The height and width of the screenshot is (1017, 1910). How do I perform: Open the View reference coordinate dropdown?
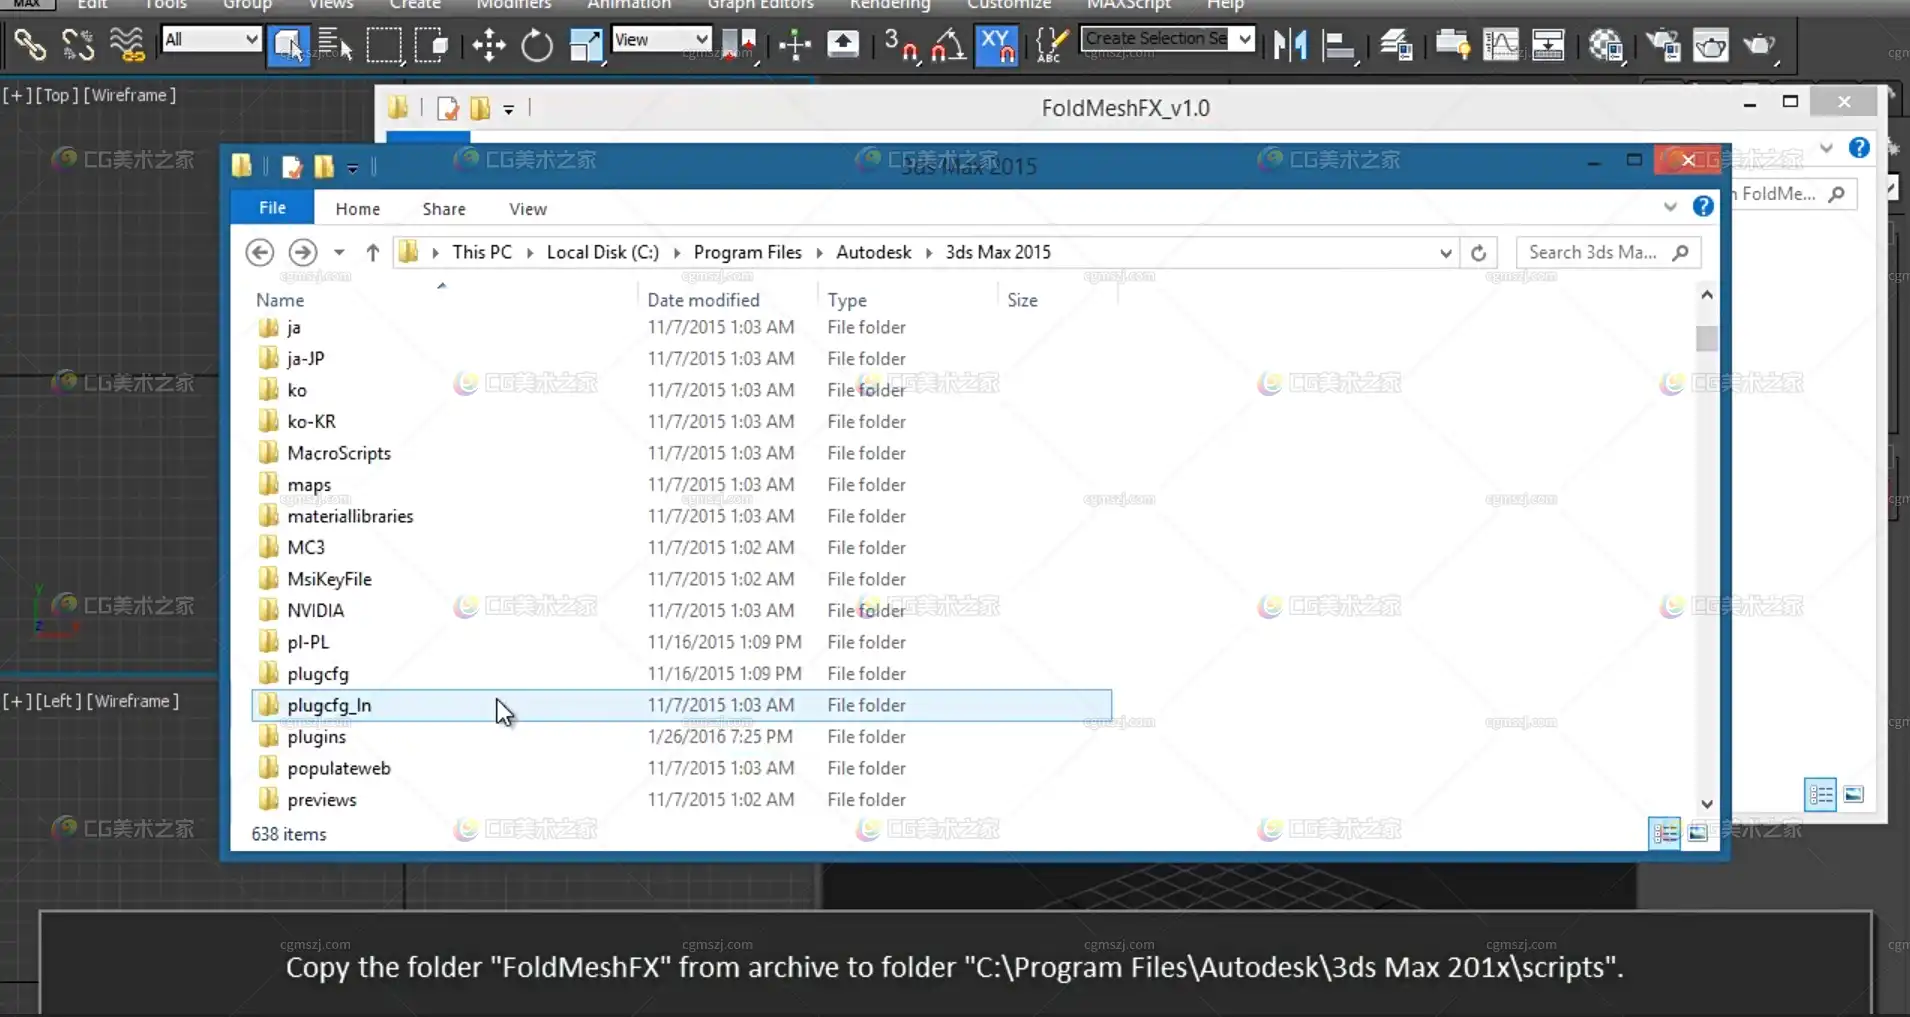point(661,40)
